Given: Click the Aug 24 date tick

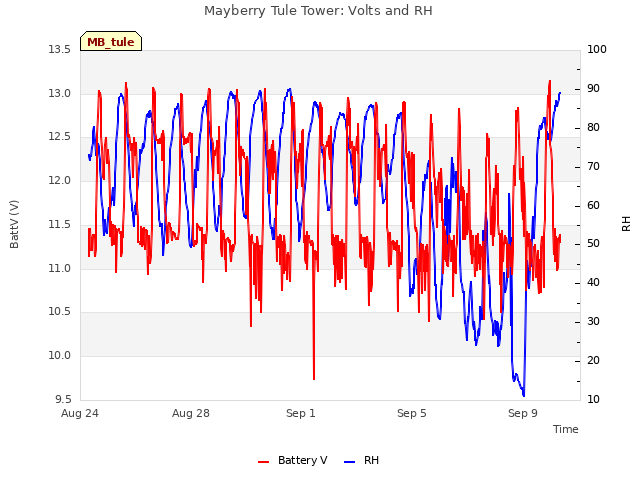Looking at the screenshot, I should [80, 413].
